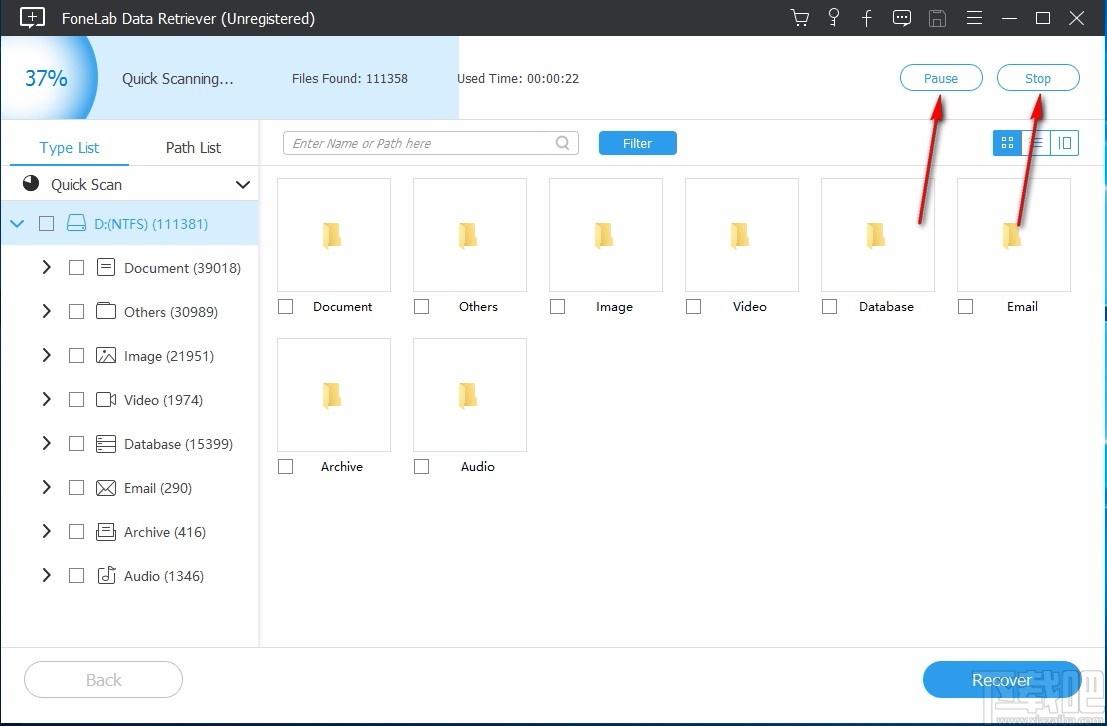1107x726 pixels.
Task: Go Back to the previous screen
Action: (x=103, y=679)
